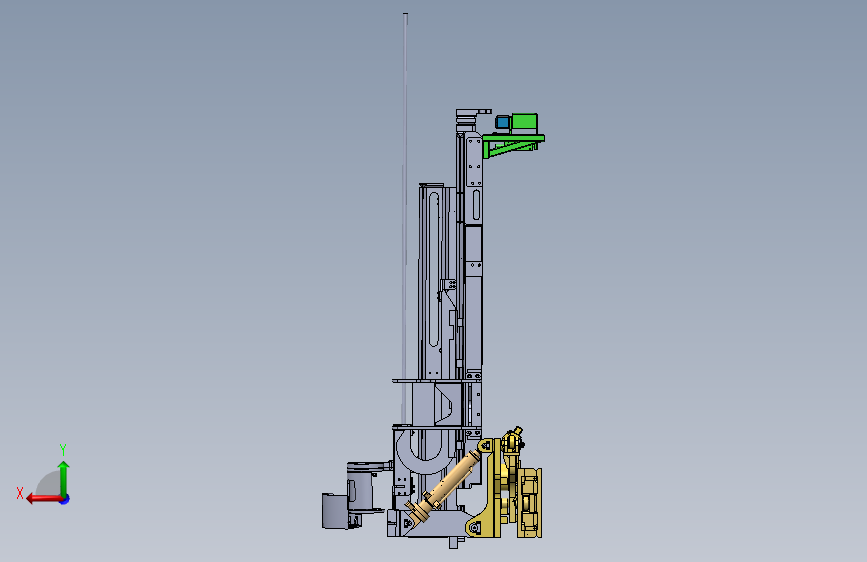Select the green motor body on top

524,123
